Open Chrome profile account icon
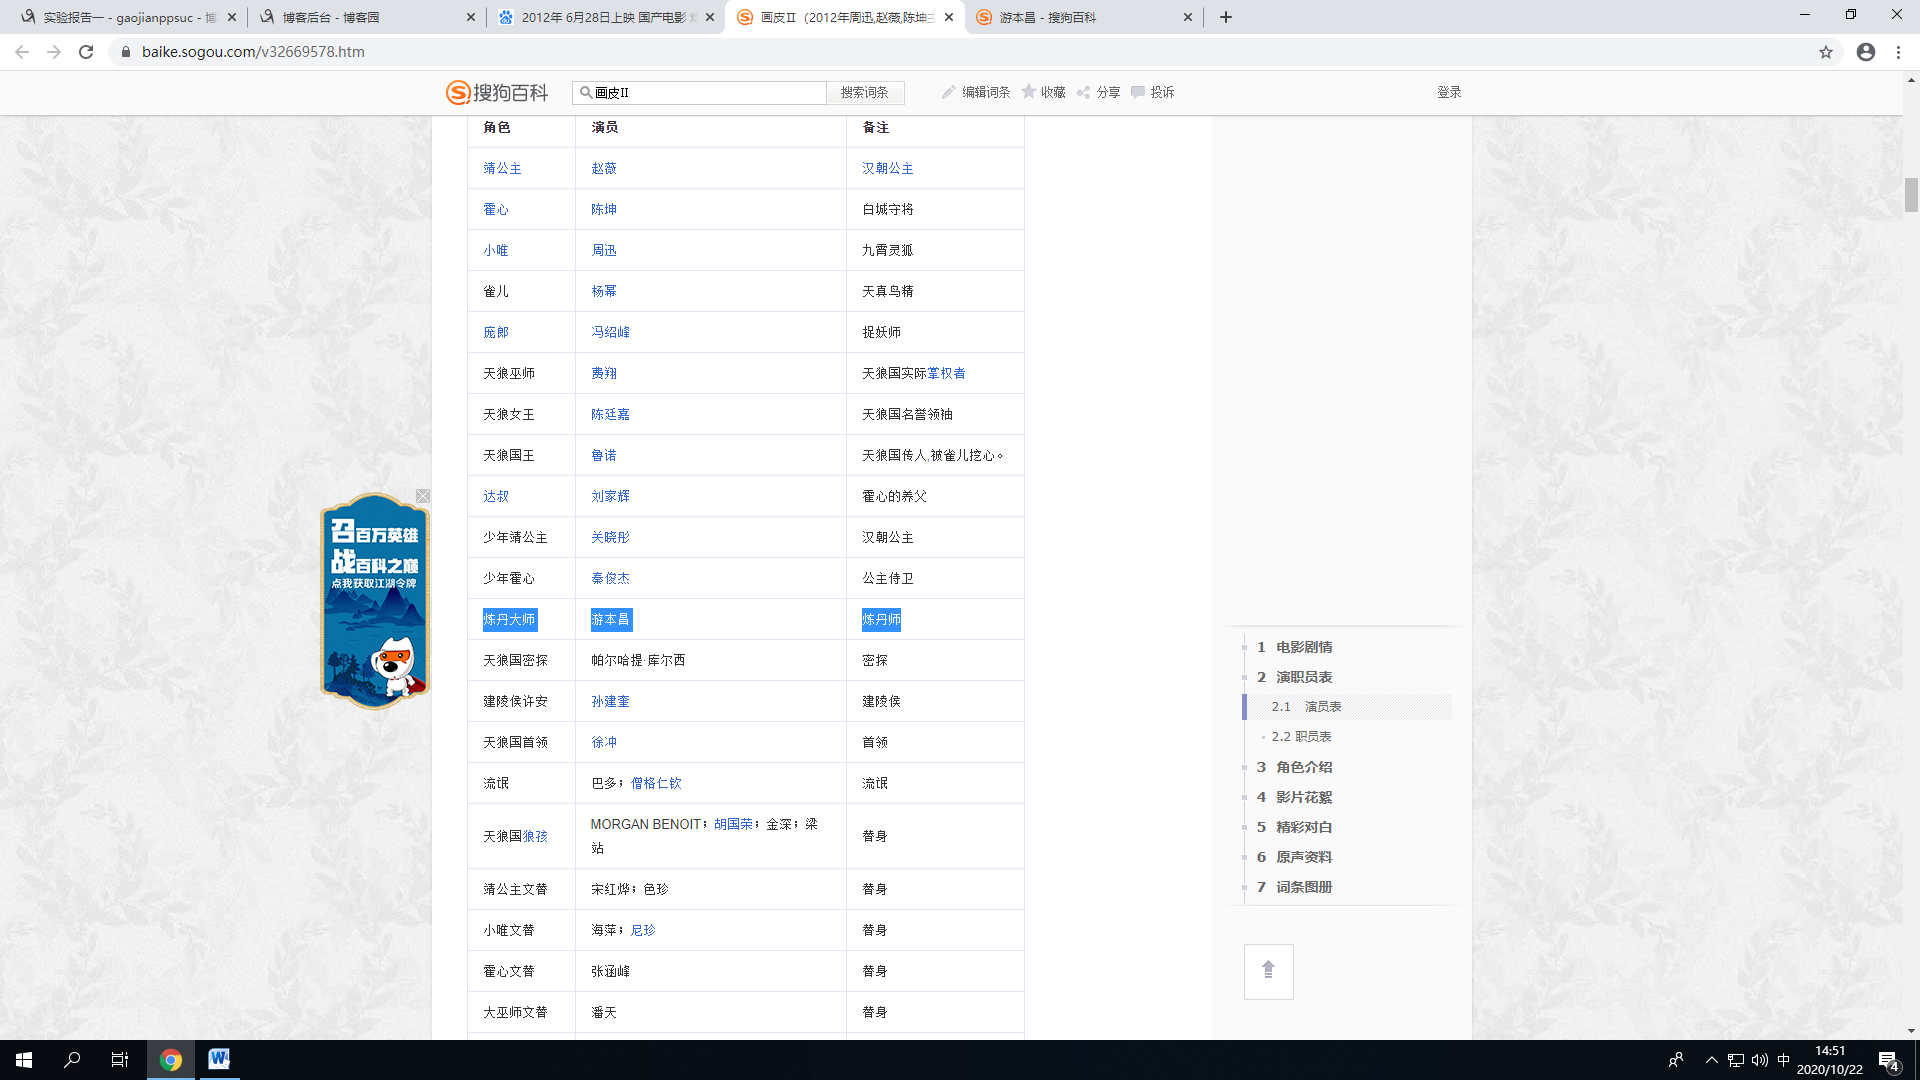The height and width of the screenshot is (1080, 1920). point(1866,52)
